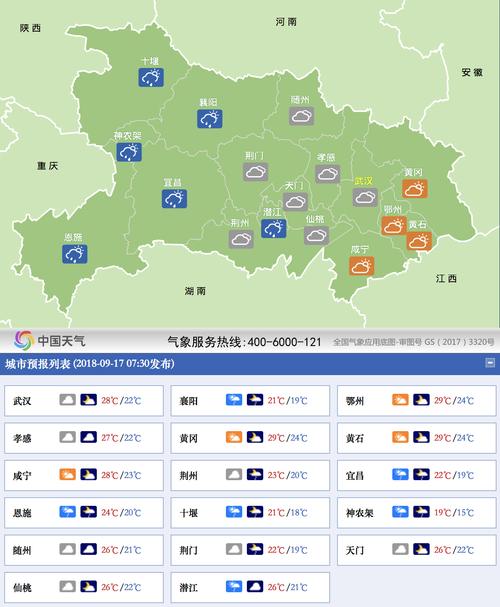Open 孝感 city name in forecast list
Image resolution: width=500 pixels, height=607 pixels.
pos(22,438)
